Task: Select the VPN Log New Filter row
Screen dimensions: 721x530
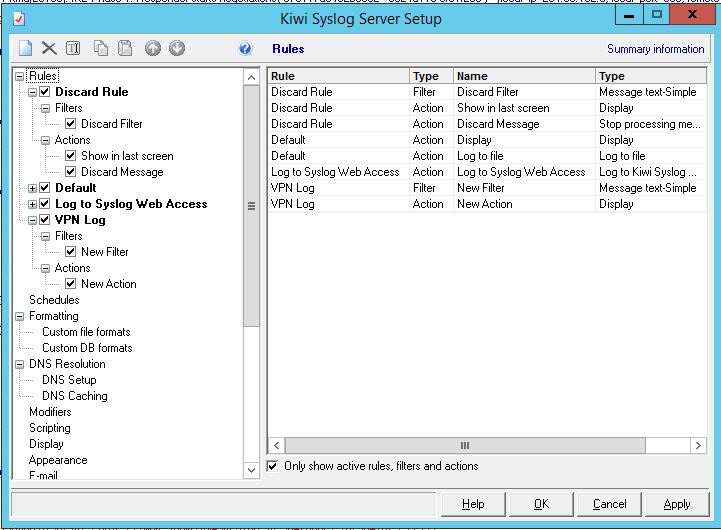Action: [487, 188]
